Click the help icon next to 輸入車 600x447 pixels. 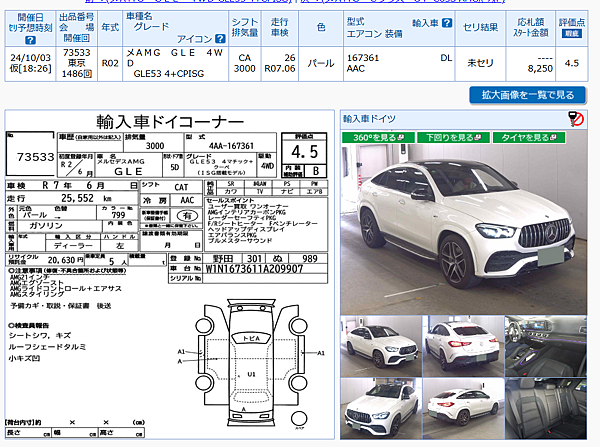tap(447, 23)
